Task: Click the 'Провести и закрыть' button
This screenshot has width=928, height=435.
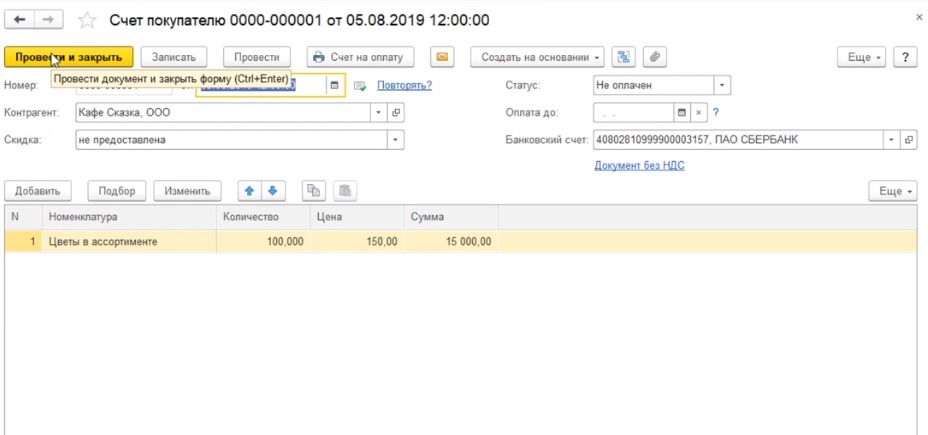Action: [x=68, y=57]
